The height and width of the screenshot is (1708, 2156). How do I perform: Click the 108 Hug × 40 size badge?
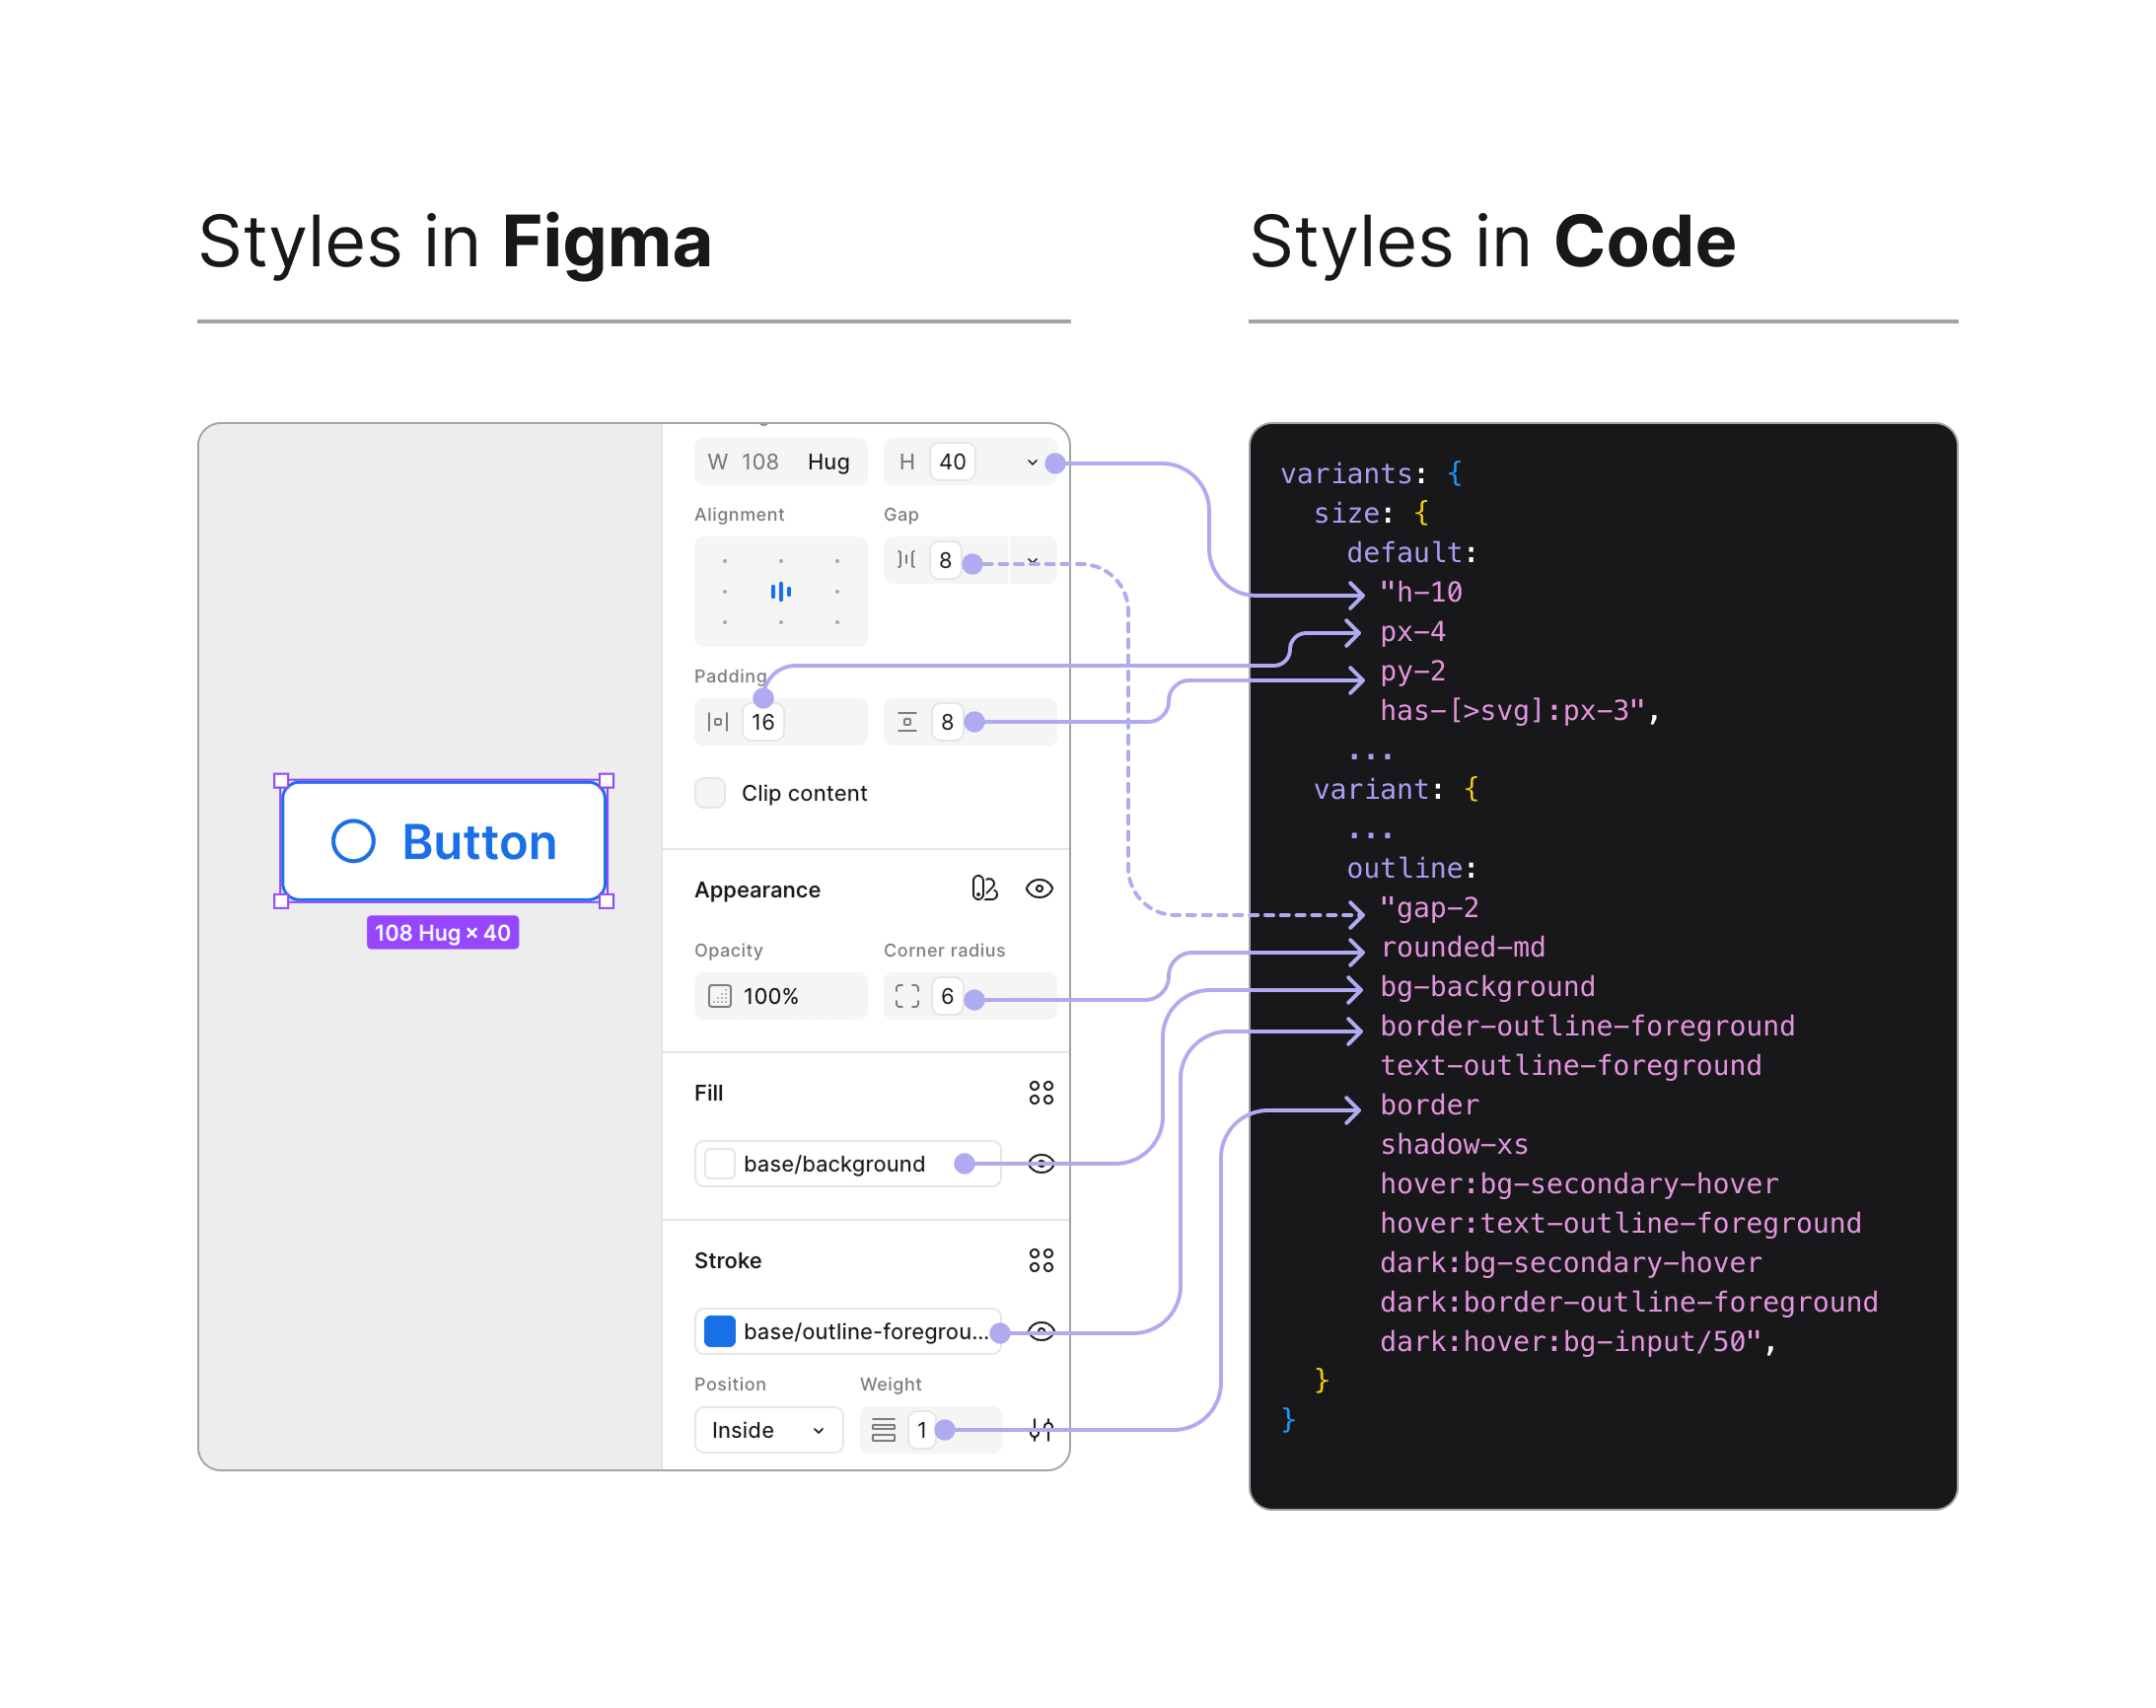[x=443, y=933]
